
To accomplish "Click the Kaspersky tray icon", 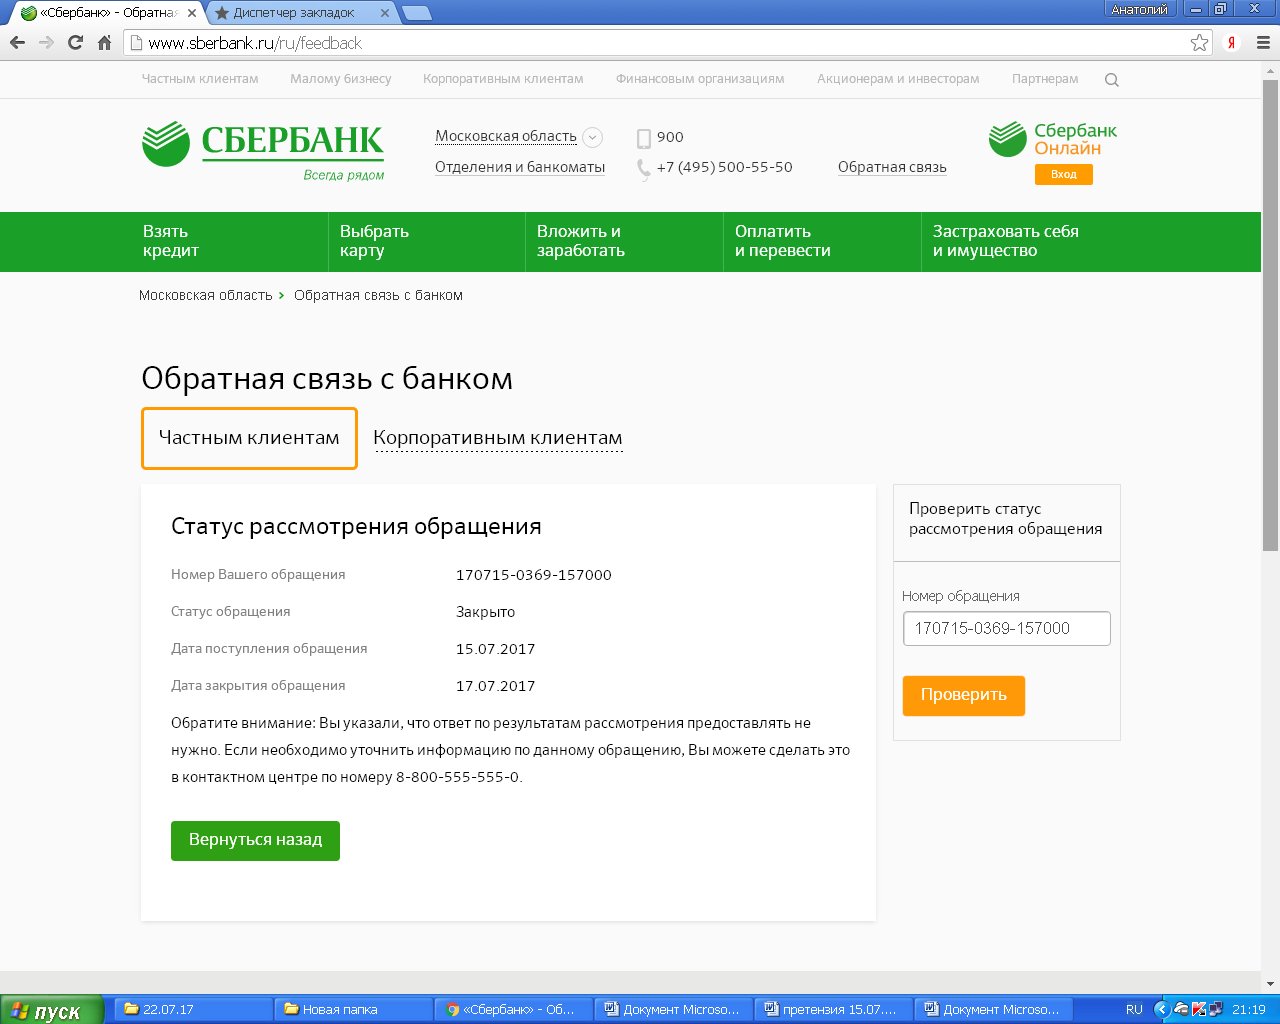I will coord(1198,1010).
